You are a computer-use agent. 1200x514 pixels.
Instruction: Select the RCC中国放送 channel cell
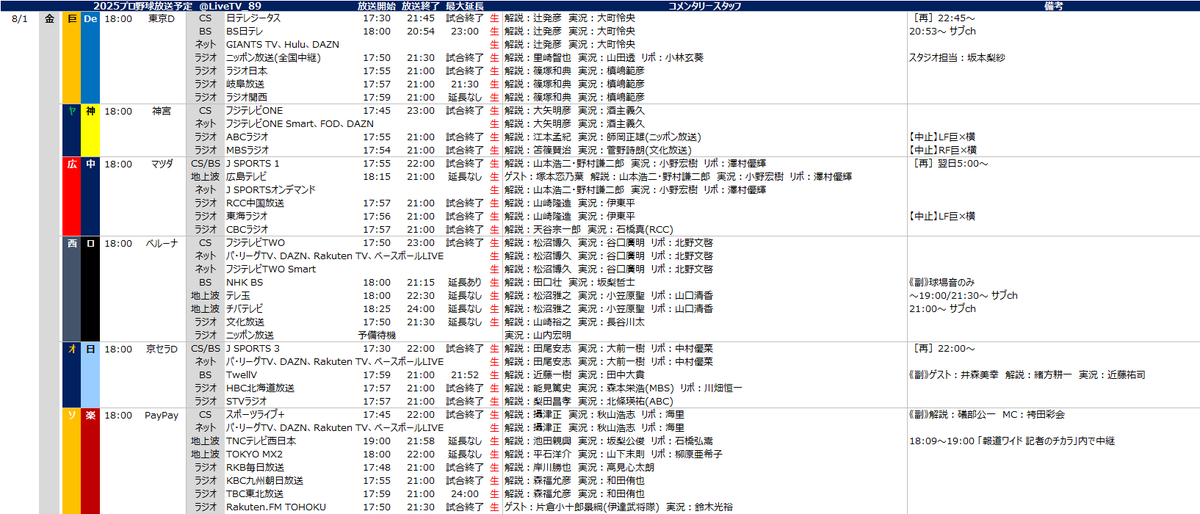click(x=255, y=202)
